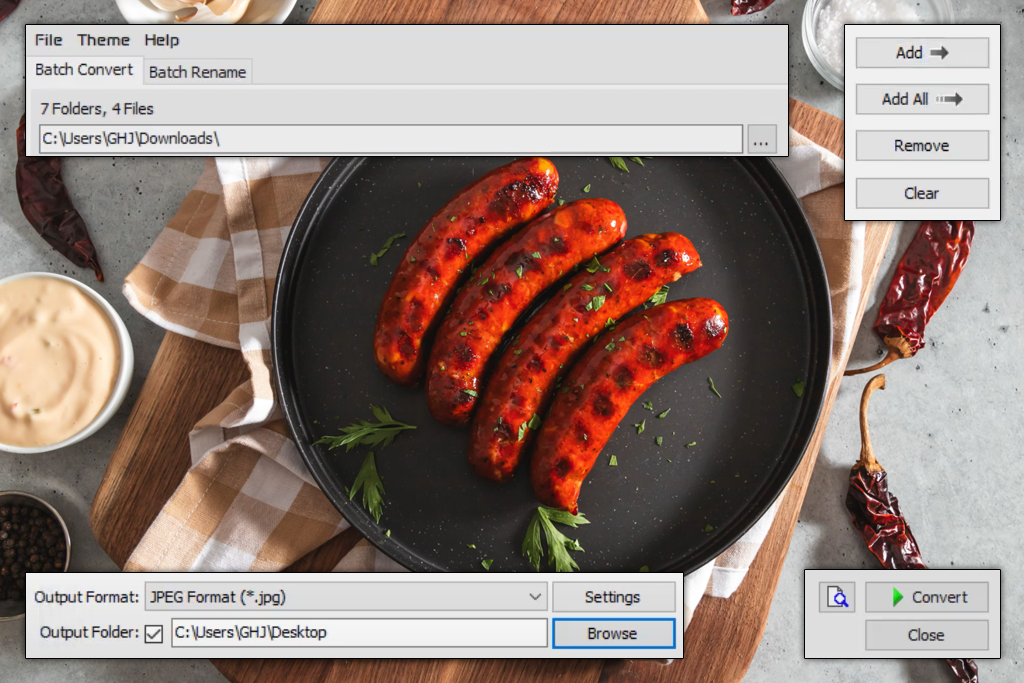
Task: Switch to the Batch Convert tab
Action: [x=84, y=70]
